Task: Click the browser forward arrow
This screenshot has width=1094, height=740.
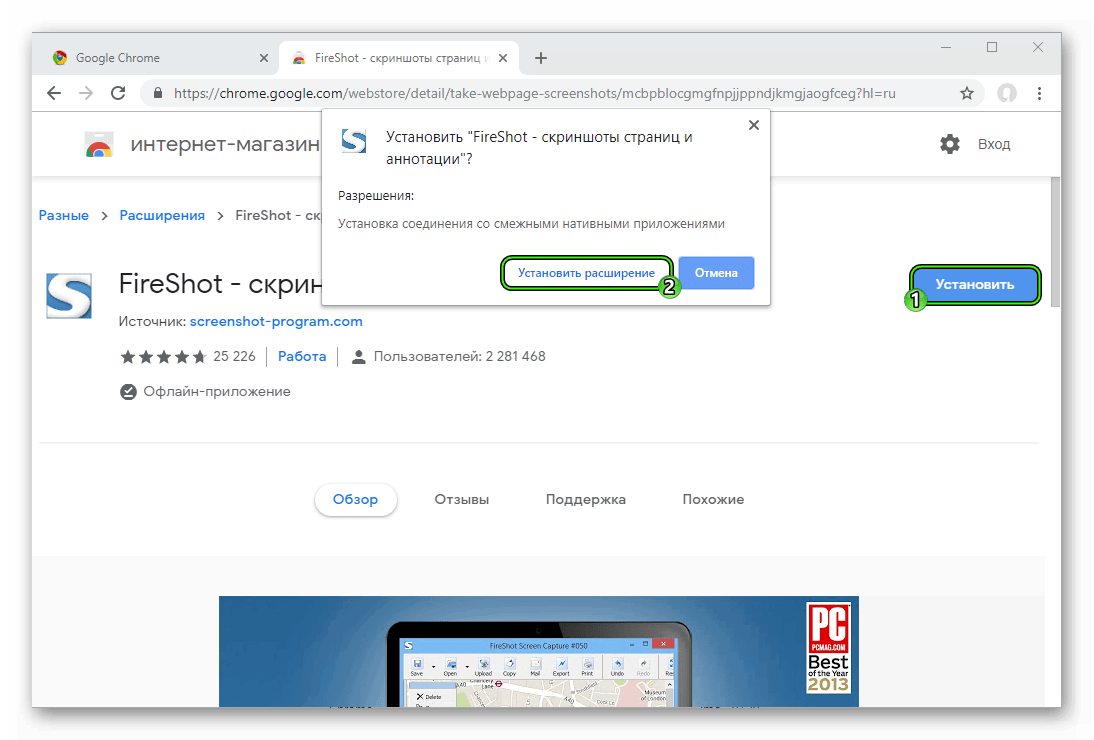Action: (86, 93)
